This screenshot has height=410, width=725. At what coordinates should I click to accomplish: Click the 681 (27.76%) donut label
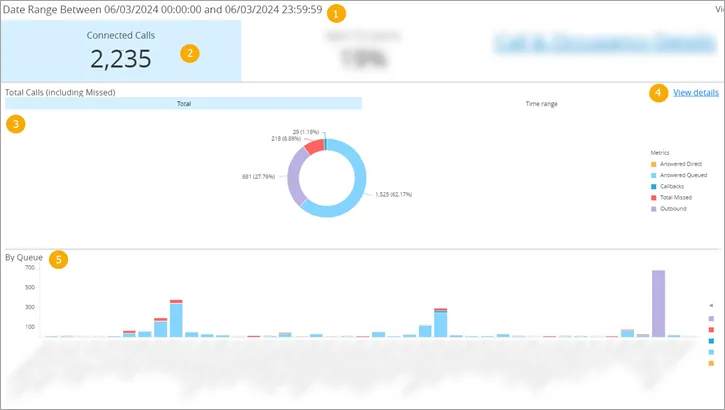point(258,177)
